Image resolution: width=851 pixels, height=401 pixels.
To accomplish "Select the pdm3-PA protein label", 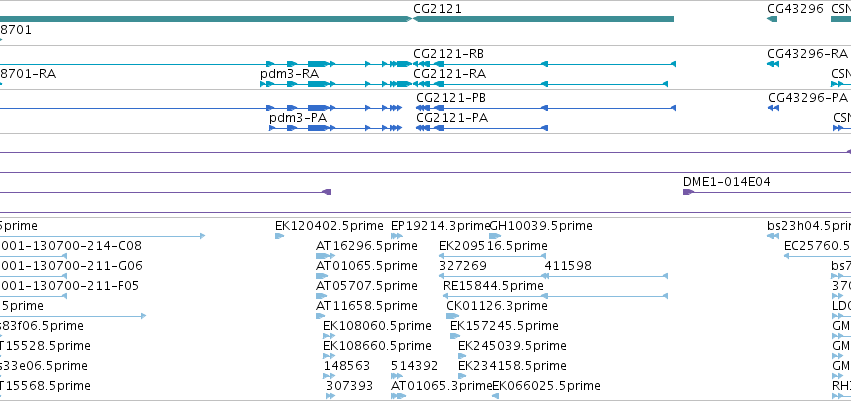I will 298,118.
